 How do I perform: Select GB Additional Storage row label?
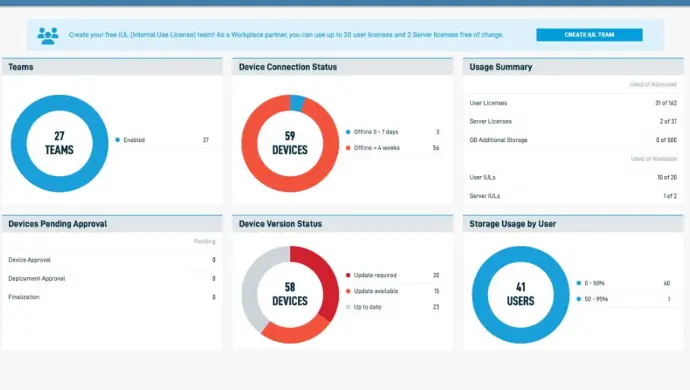coord(498,140)
